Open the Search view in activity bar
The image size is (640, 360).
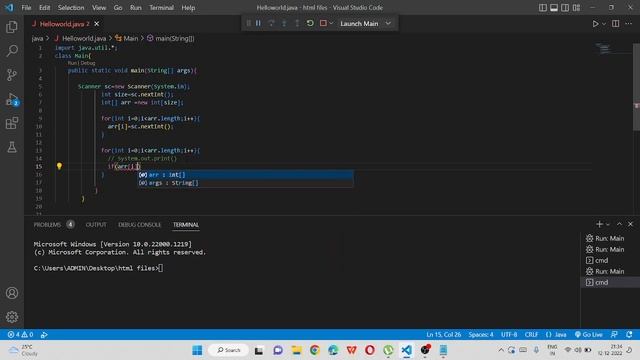tap(12, 51)
